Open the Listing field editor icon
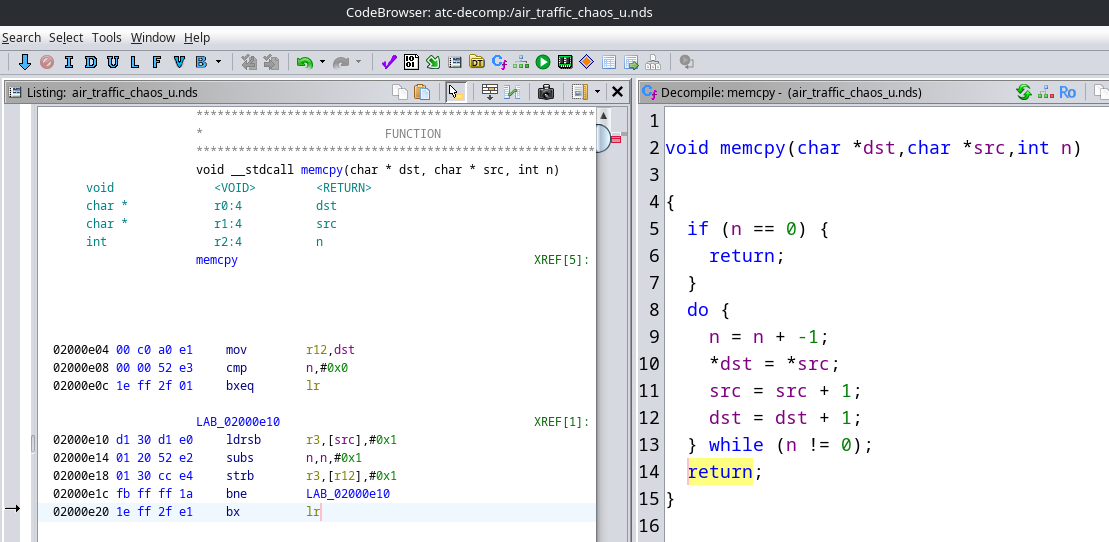The image size is (1109, 542). (x=489, y=92)
